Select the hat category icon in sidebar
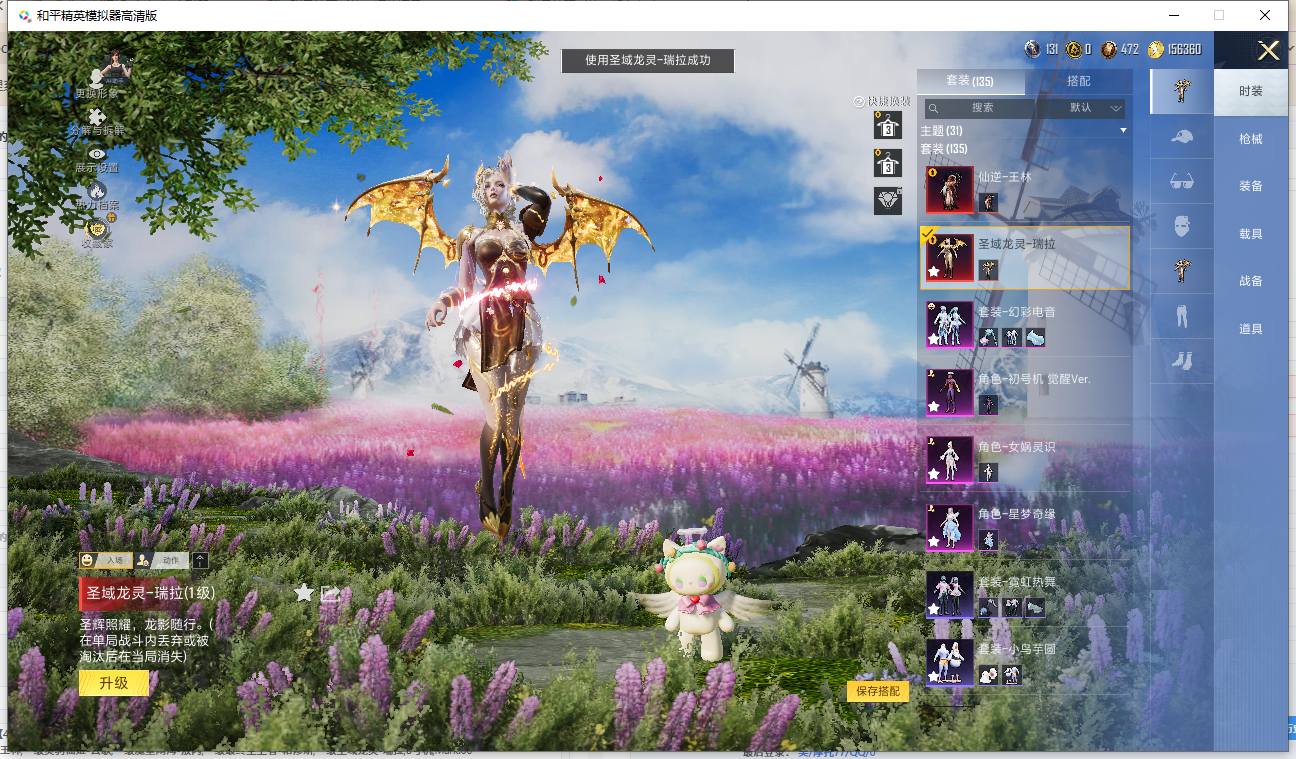Image resolution: width=1296 pixels, height=759 pixels. [x=1181, y=137]
